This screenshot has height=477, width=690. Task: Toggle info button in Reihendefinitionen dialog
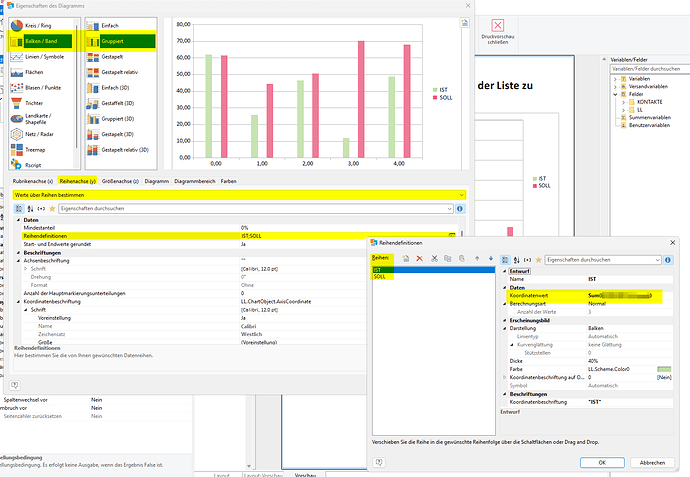coord(668,260)
